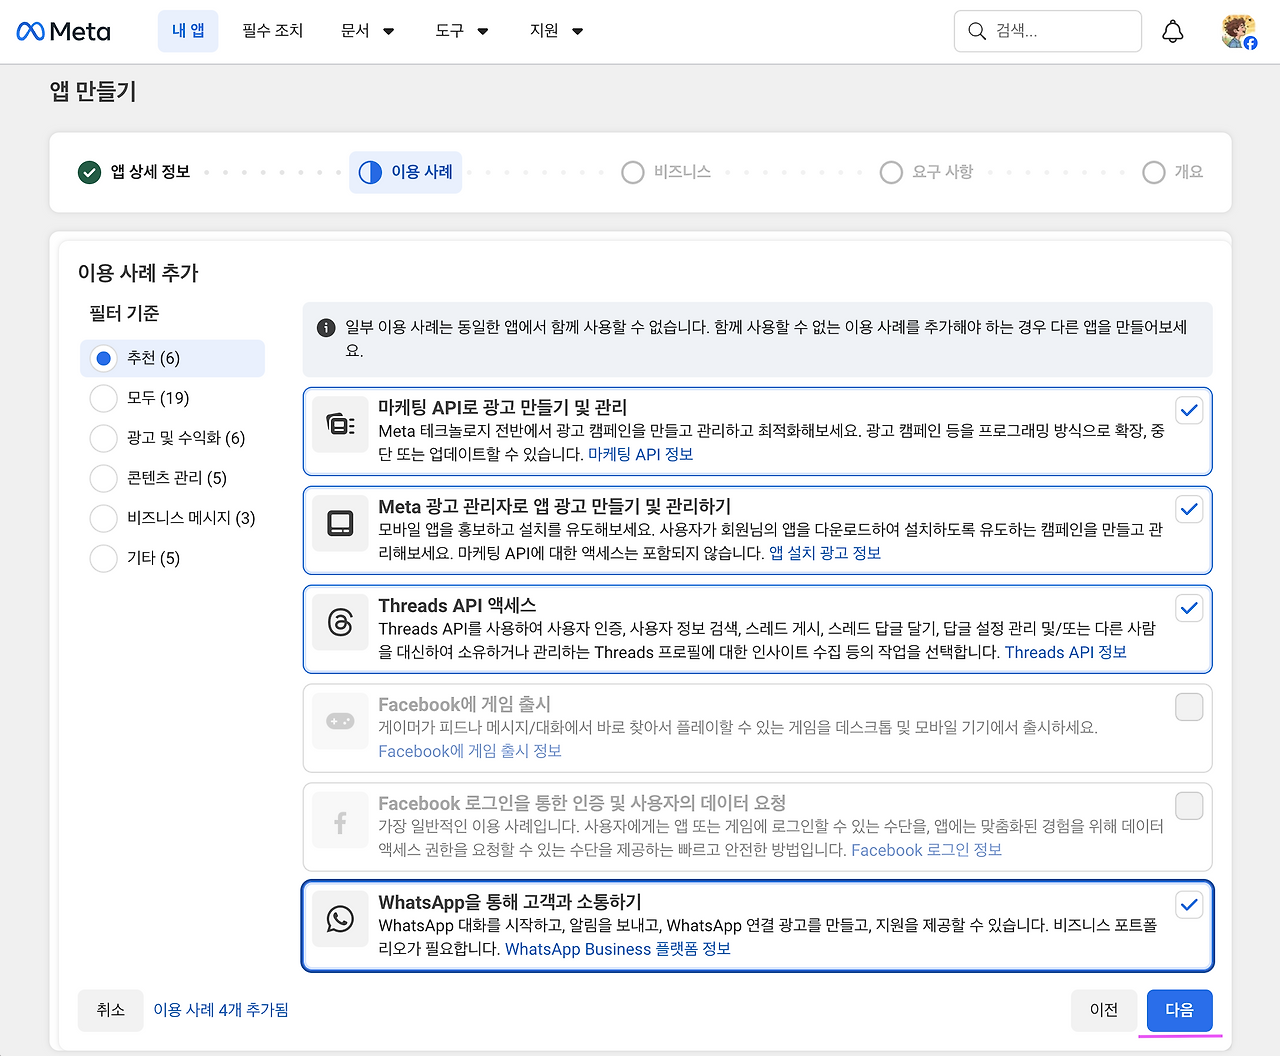Click the 이용 사례 step half-circle icon
The width and height of the screenshot is (1280, 1056).
[370, 172]
